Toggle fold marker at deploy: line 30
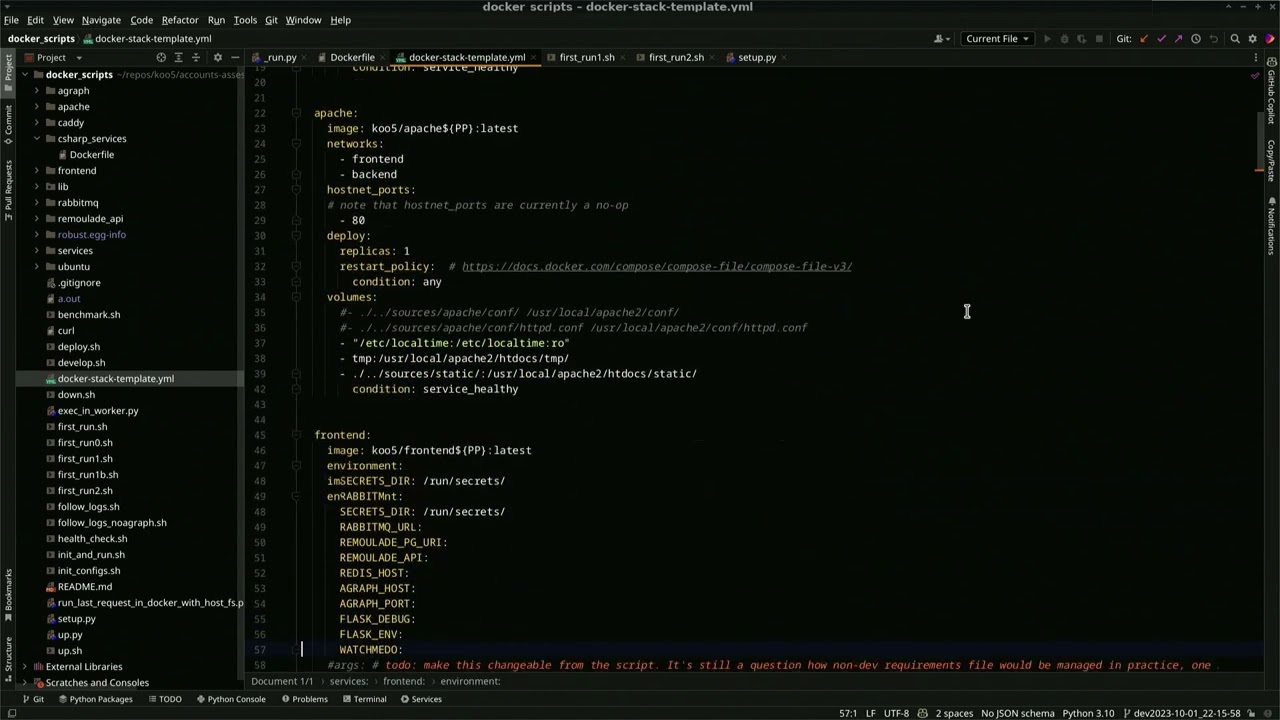Viewport: 1280px width, 720px height. click(x=296, y=236)
